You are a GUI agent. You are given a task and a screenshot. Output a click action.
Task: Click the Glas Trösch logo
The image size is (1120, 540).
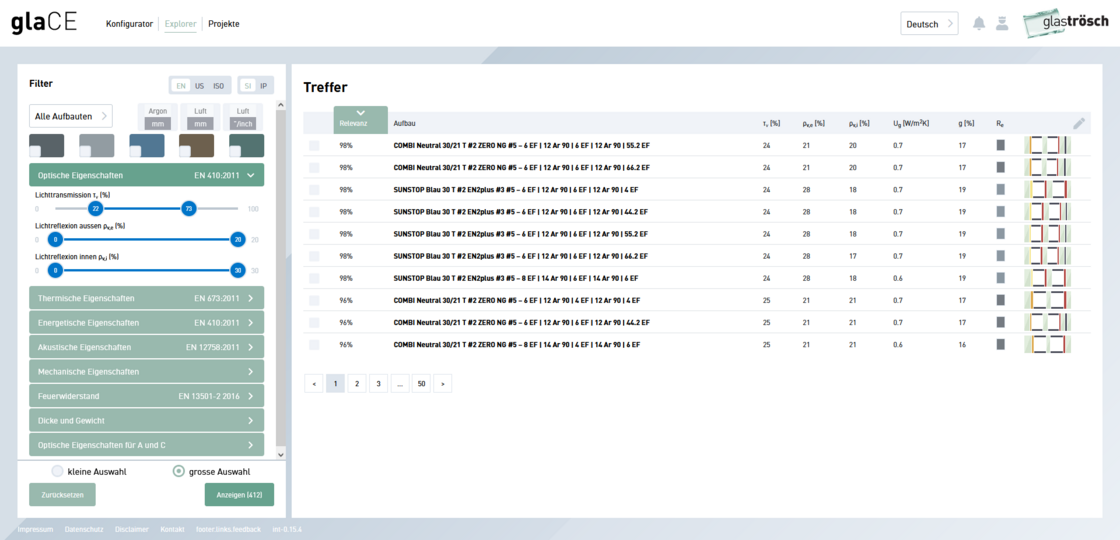(x=1066, y=24)
